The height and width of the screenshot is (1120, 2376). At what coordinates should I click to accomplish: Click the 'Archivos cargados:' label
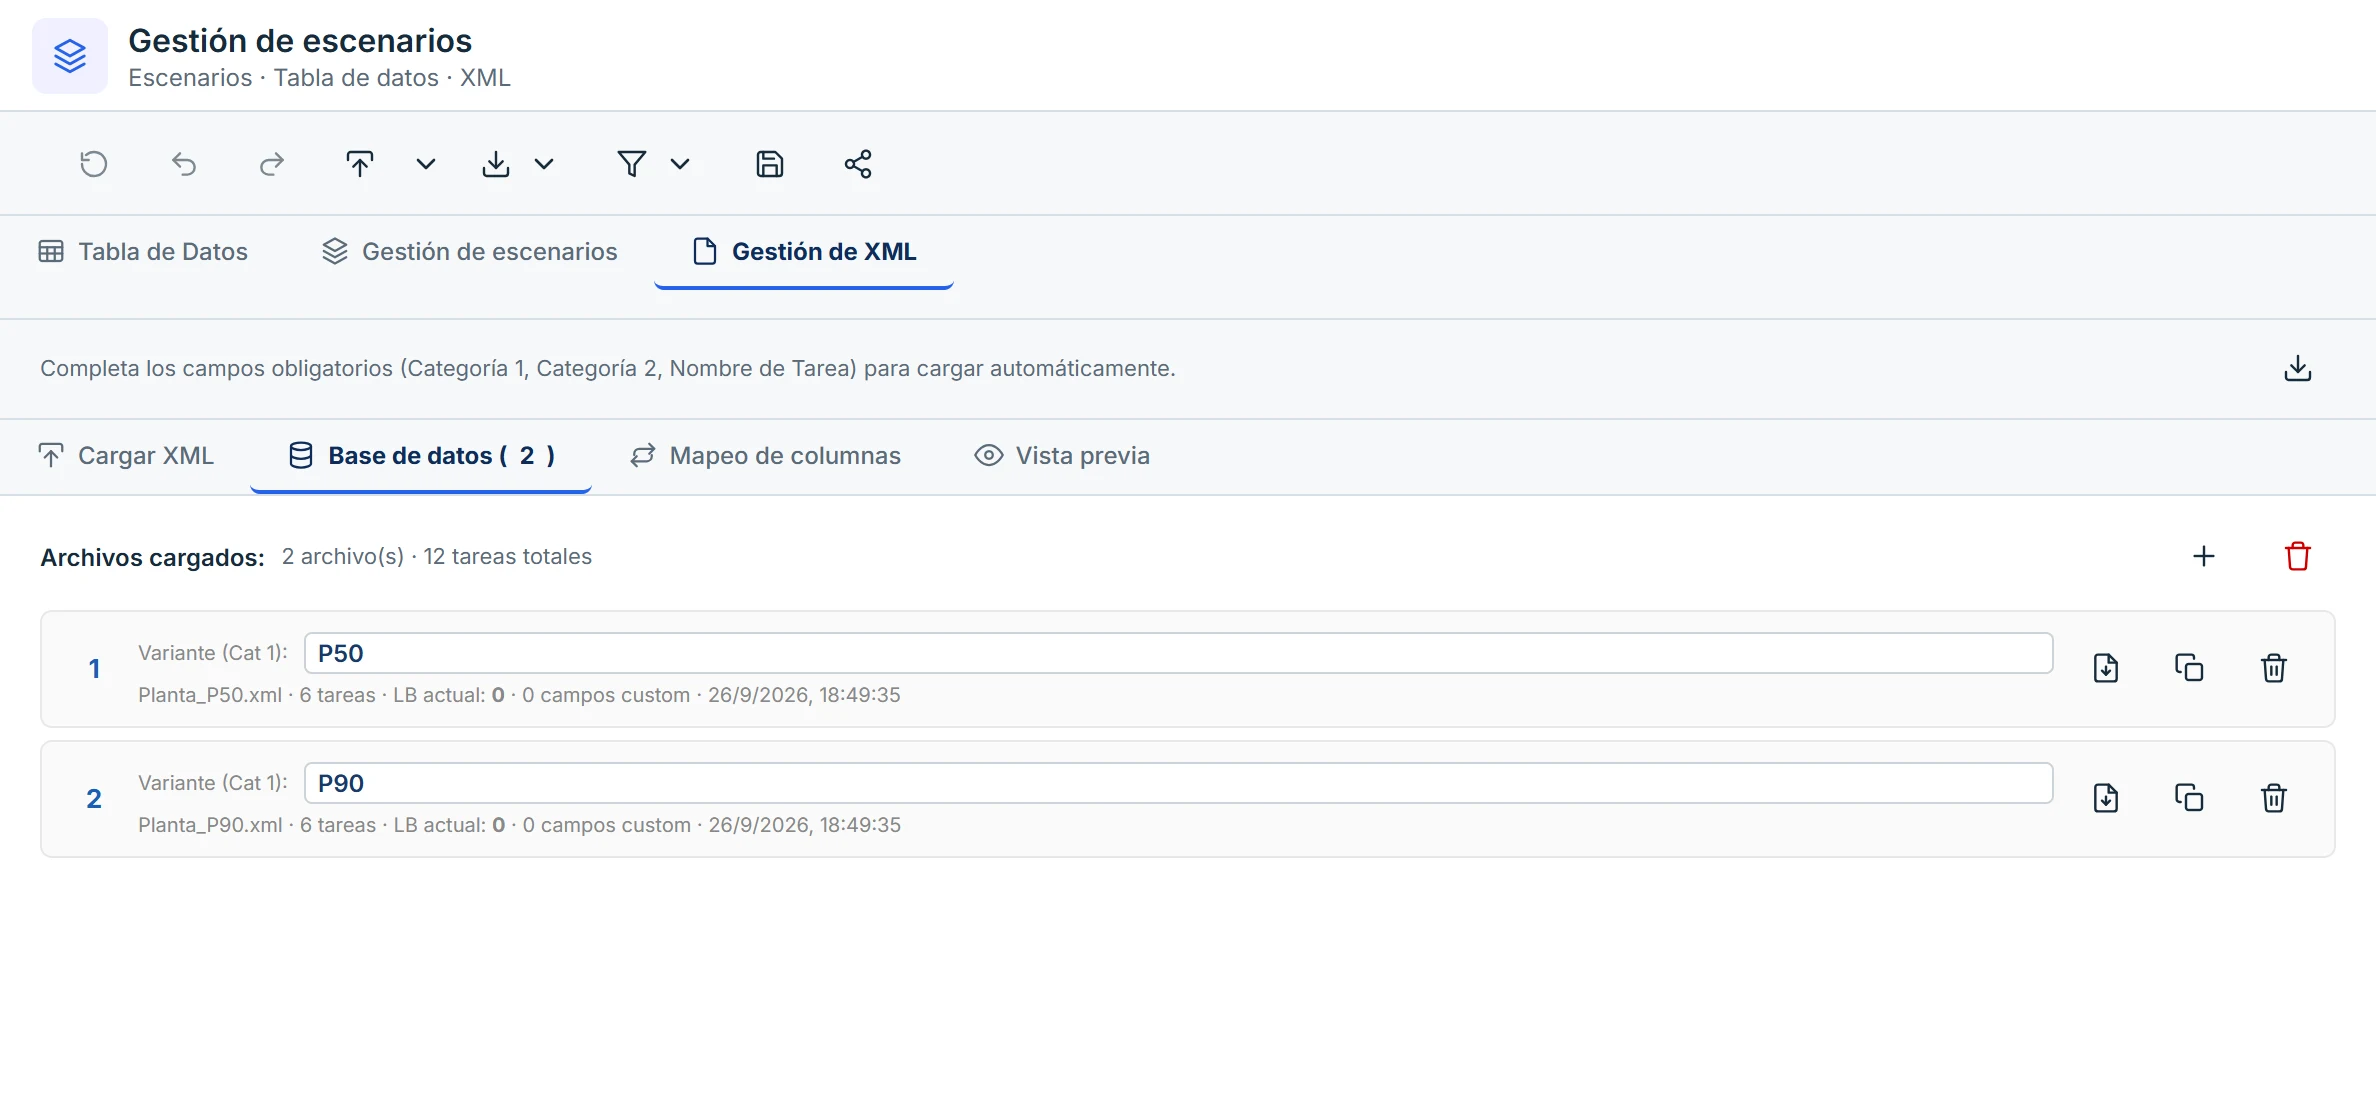tap(152, 557)
